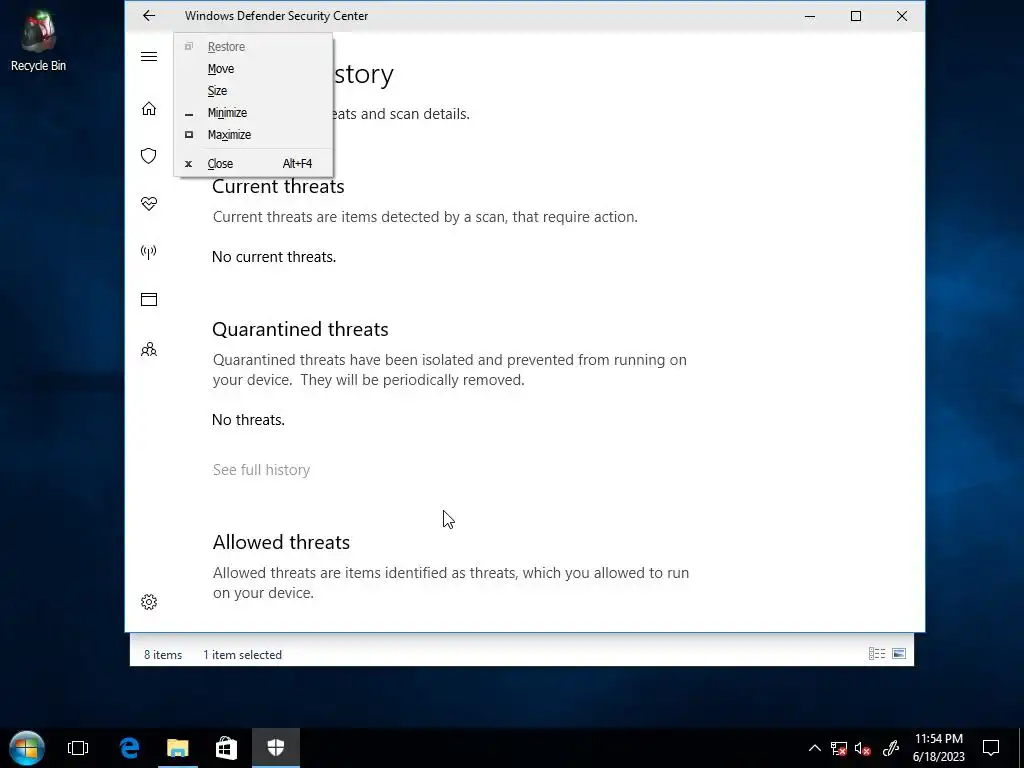This screenshot has height=768, width=1024.
Task: Open Device performance & health heart icon
Action: [149, 204]
